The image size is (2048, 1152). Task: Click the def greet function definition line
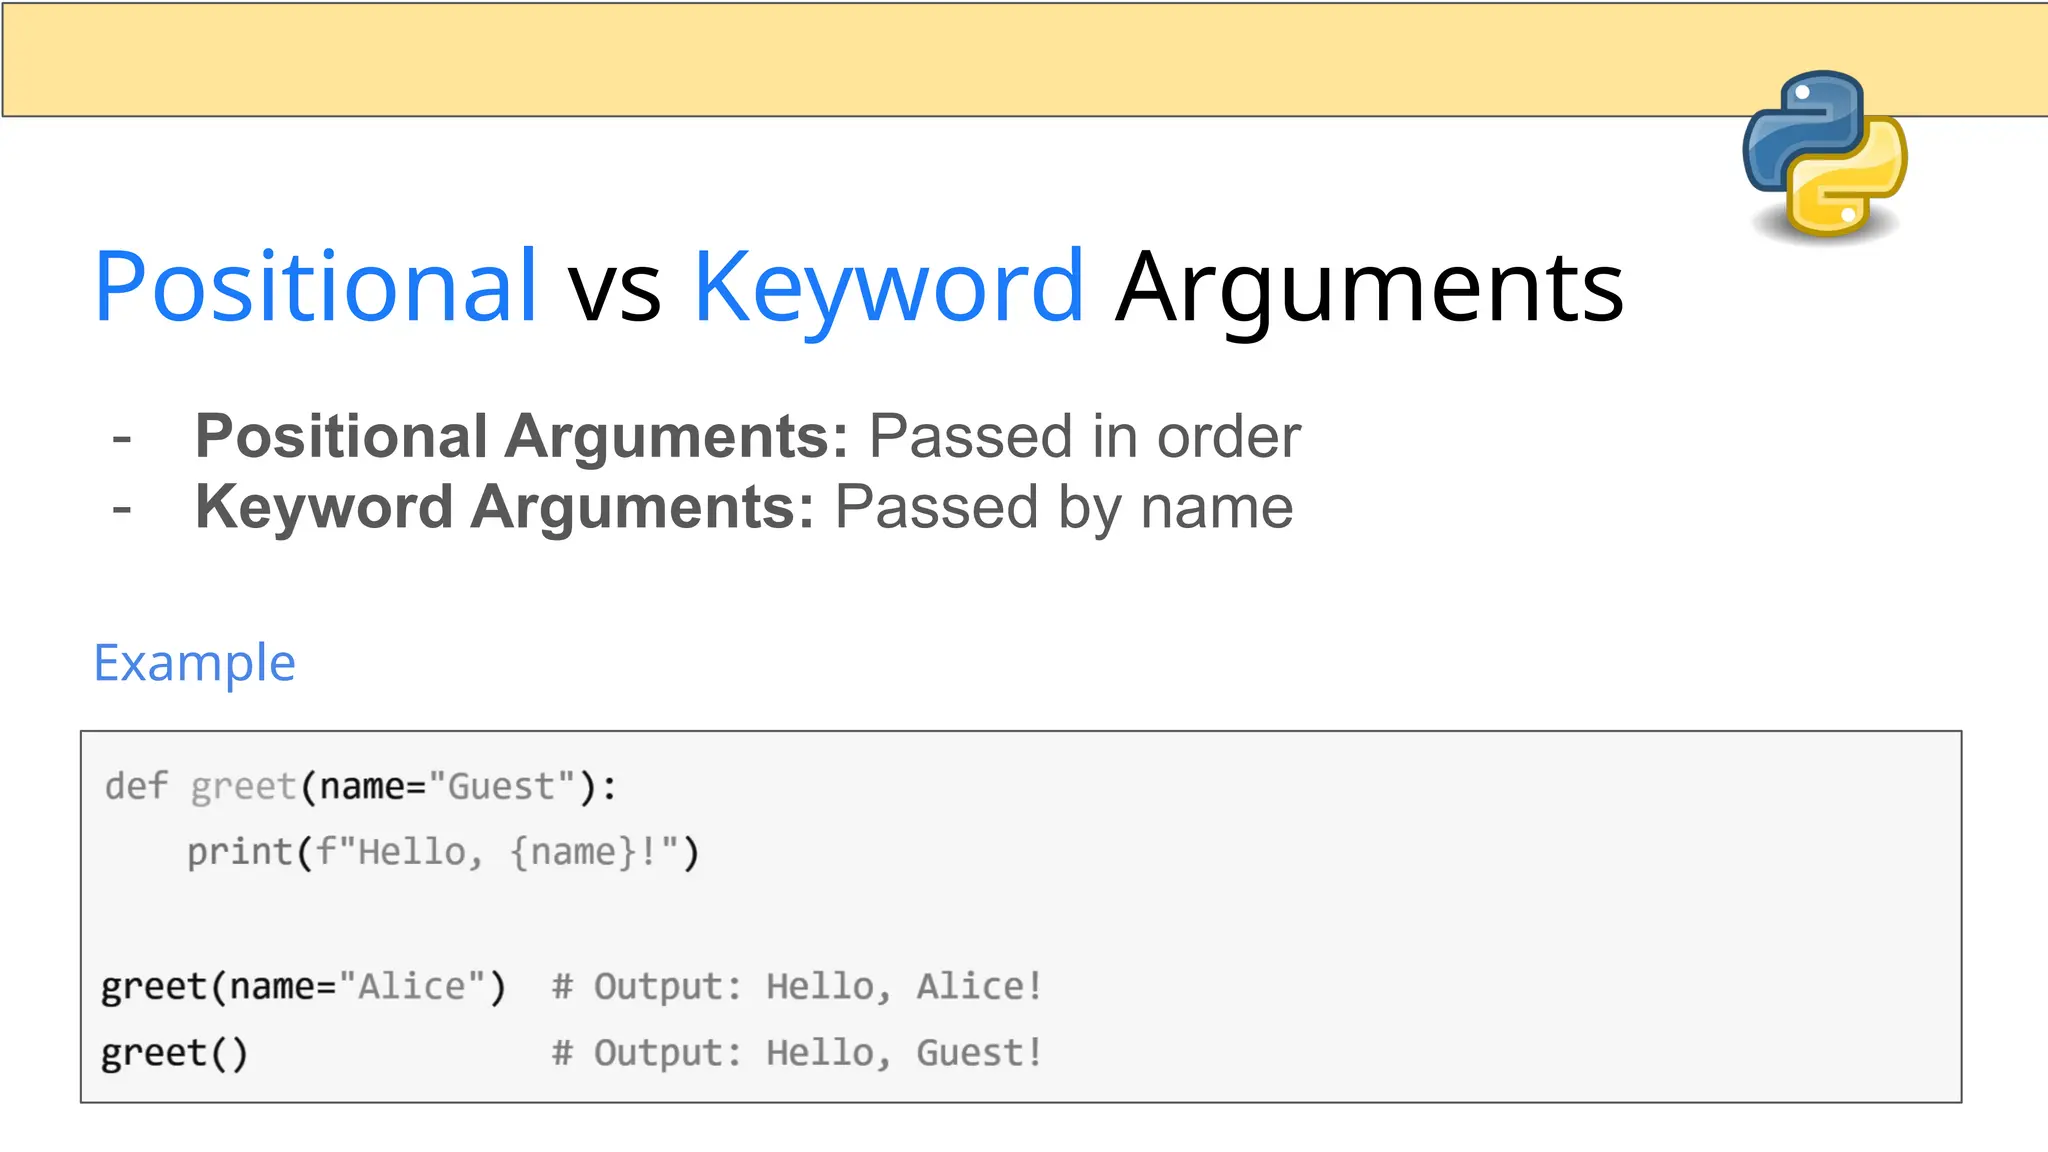[360, 787]
